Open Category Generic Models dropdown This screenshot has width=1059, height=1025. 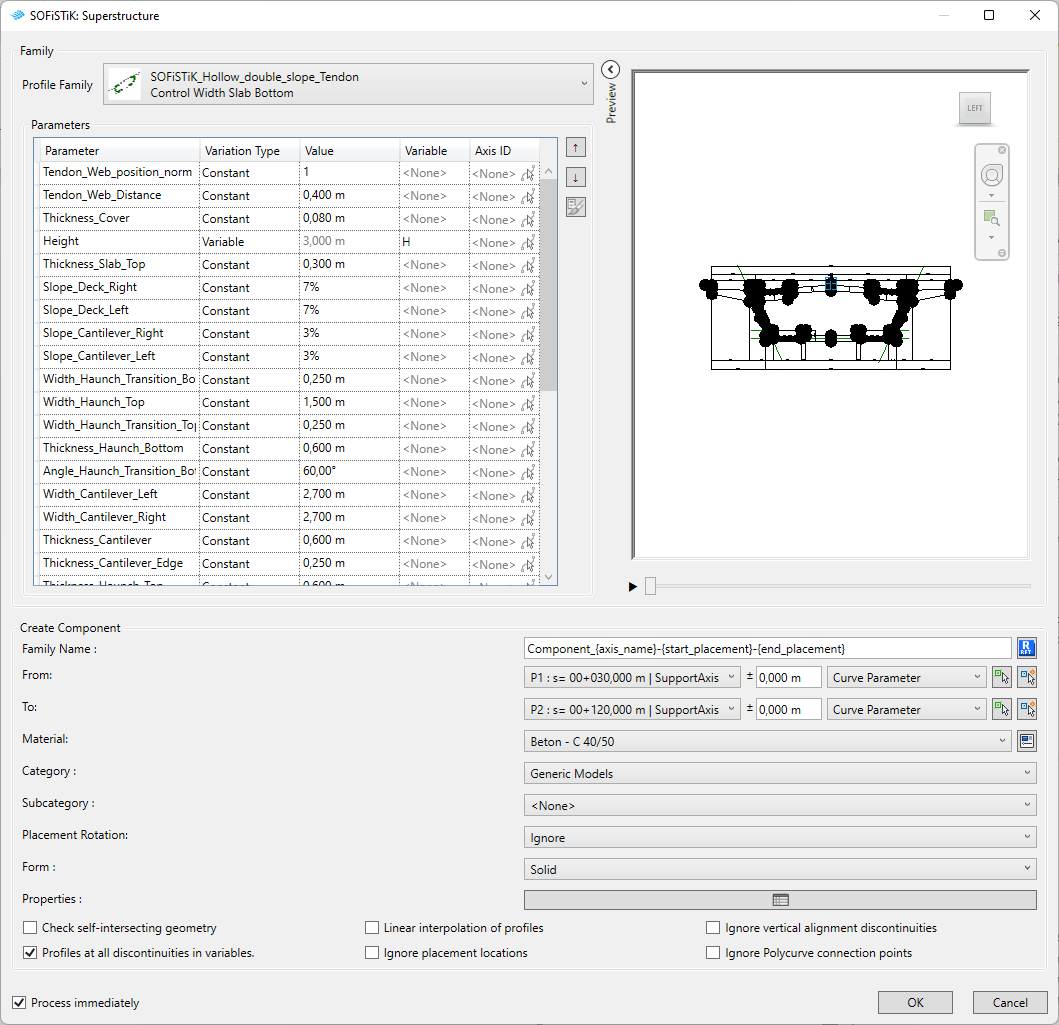tap(780, 773)
